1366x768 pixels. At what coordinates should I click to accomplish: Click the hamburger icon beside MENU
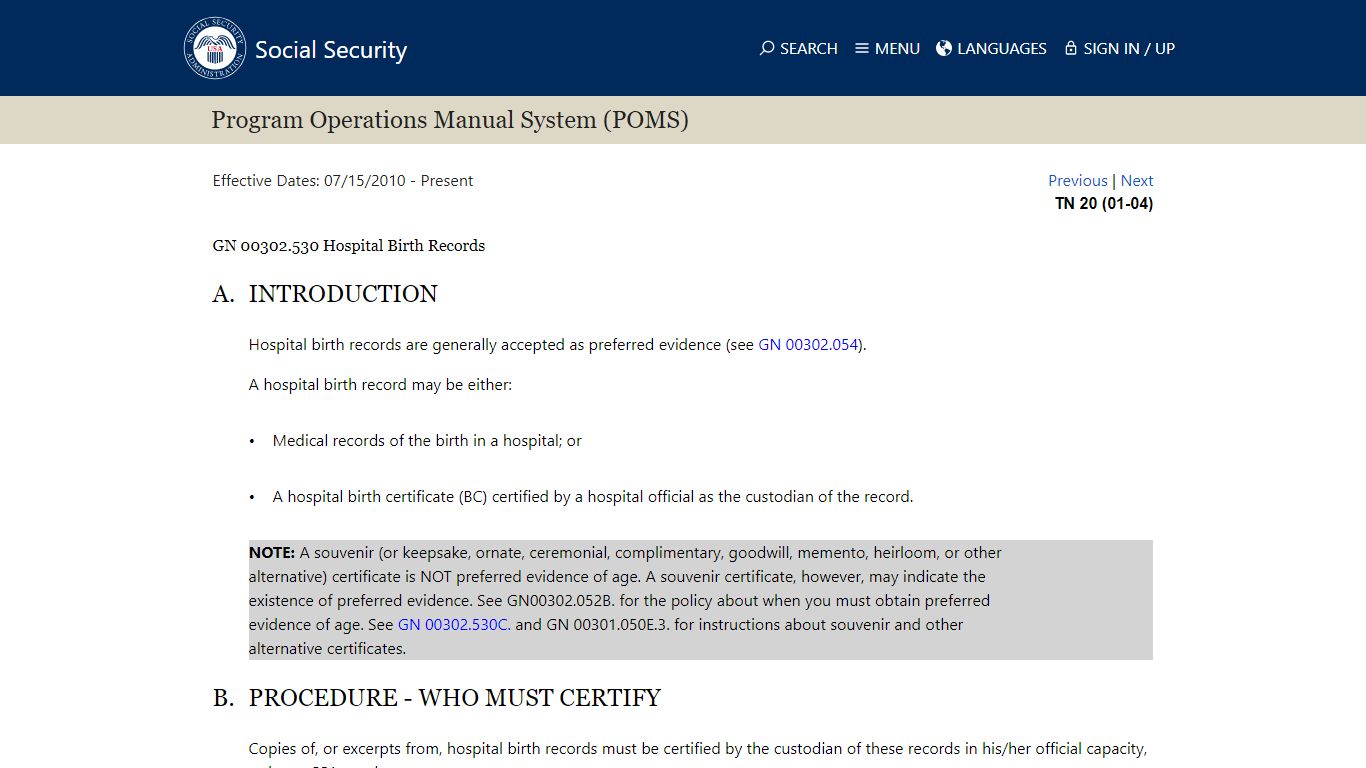pos(862,48)
